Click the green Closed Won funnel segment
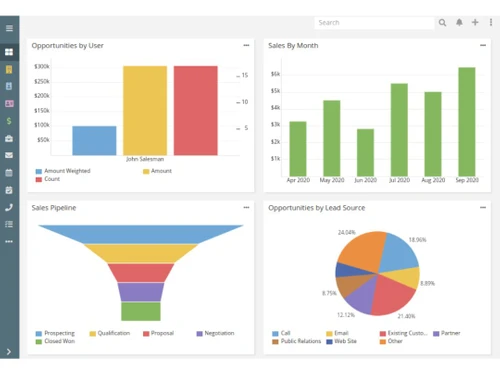The height and width of the screenshot is (375, 500). tap(141, 311)
